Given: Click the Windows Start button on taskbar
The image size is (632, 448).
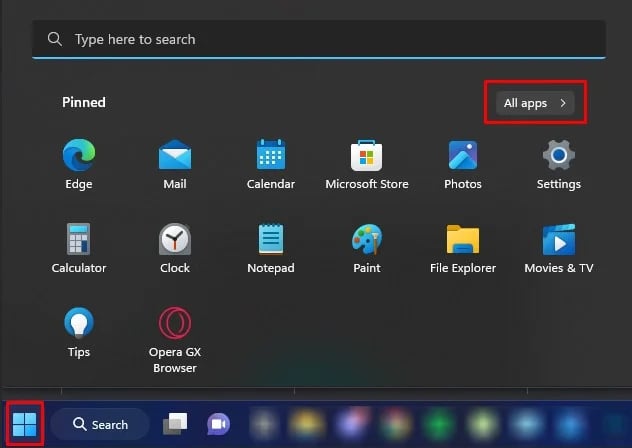Looking at the screenshot, I should 25,424.
